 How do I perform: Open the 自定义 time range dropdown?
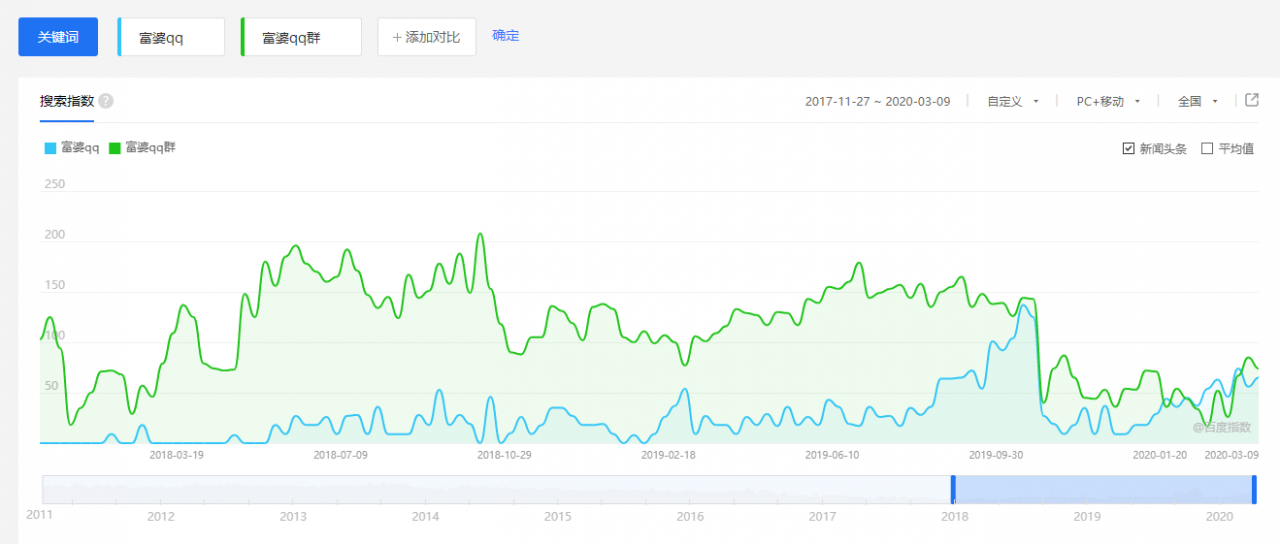[x=1013, y=101]
